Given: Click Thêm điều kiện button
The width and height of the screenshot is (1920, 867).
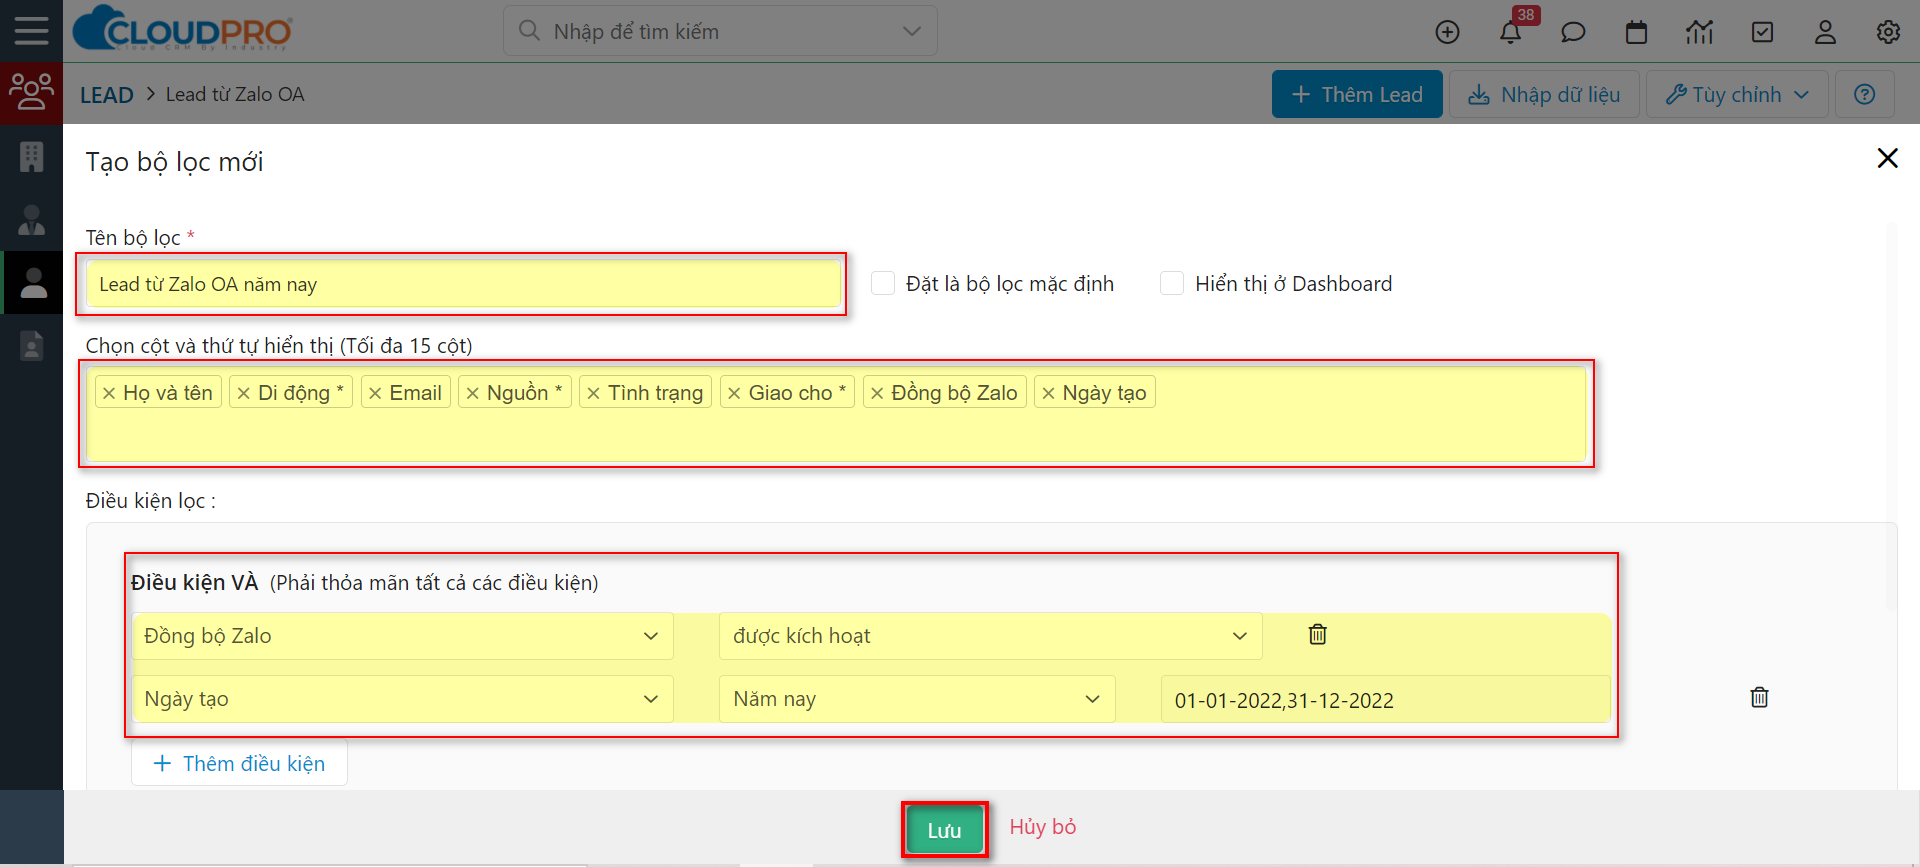Looking at the screenshot, I should point(239,763).
